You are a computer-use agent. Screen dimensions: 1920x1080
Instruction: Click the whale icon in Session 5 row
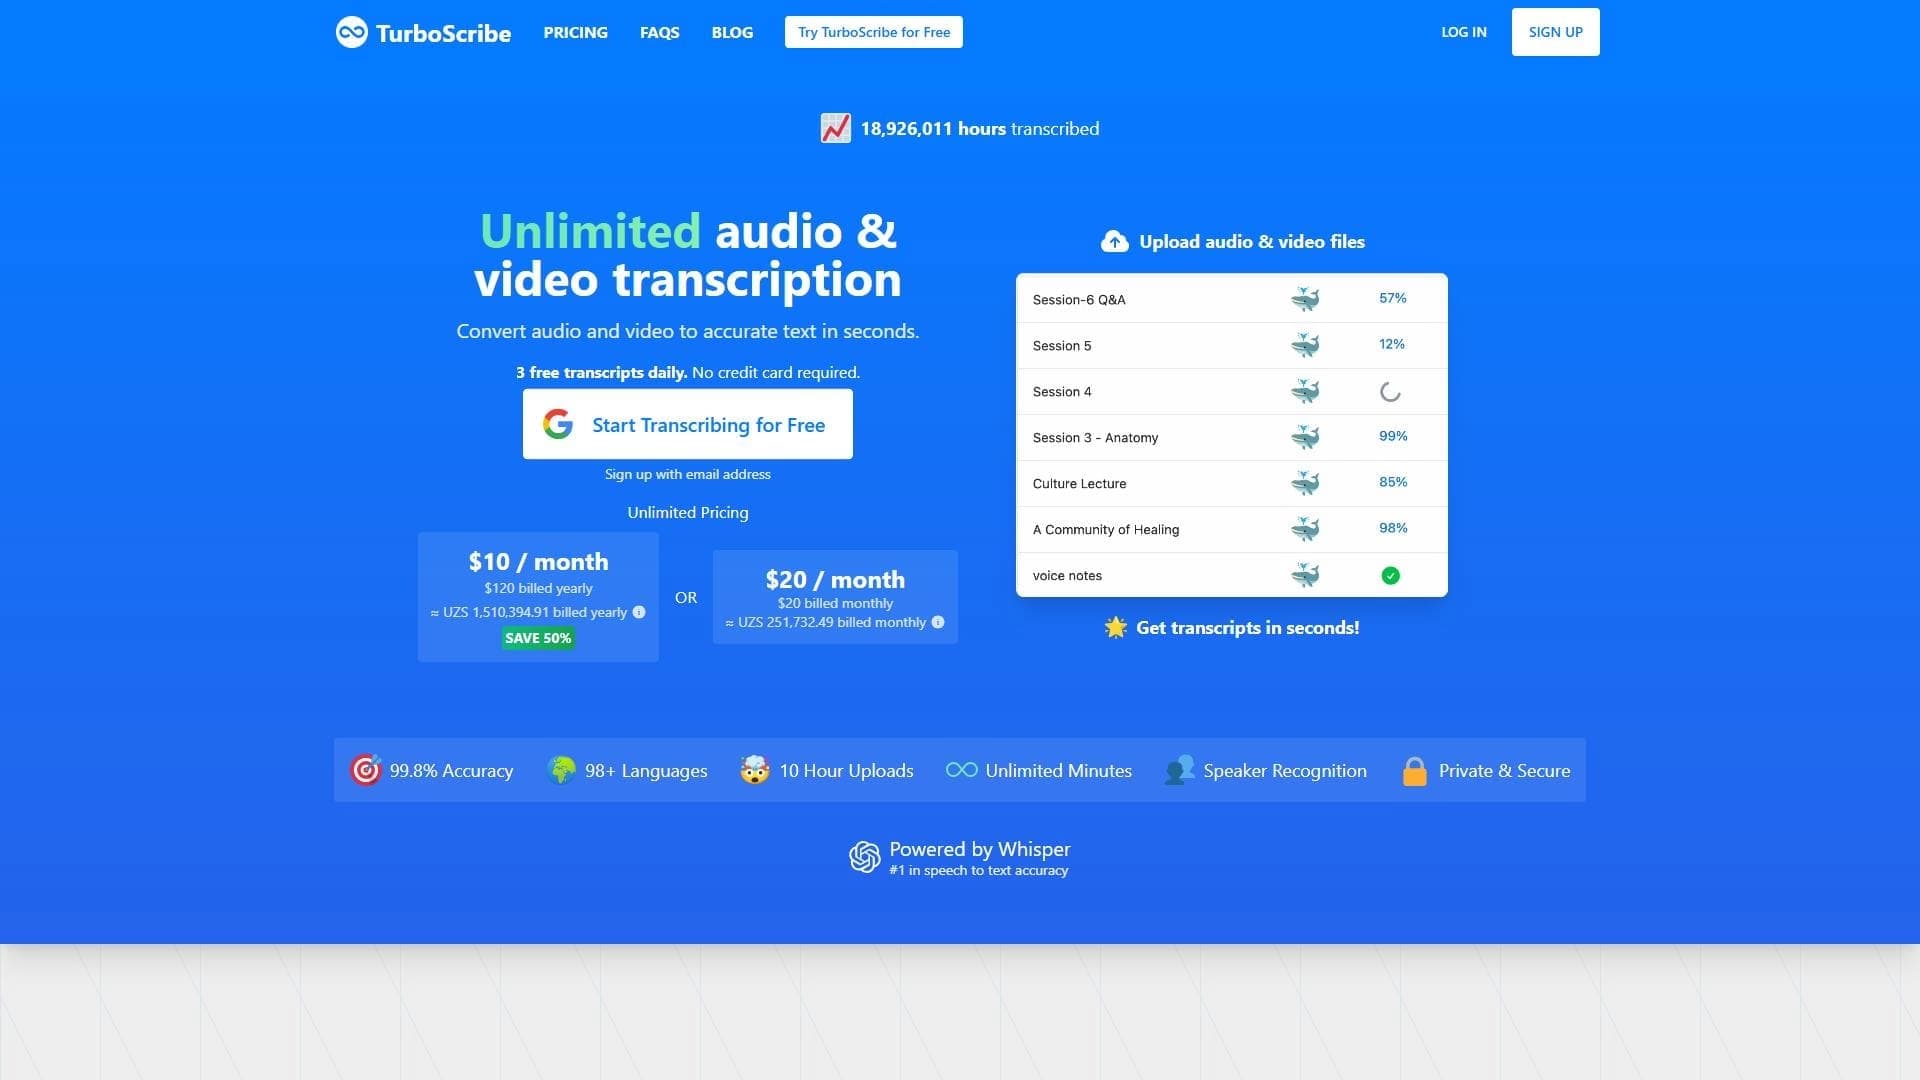pyautogui.click(x=1304, y=345)
